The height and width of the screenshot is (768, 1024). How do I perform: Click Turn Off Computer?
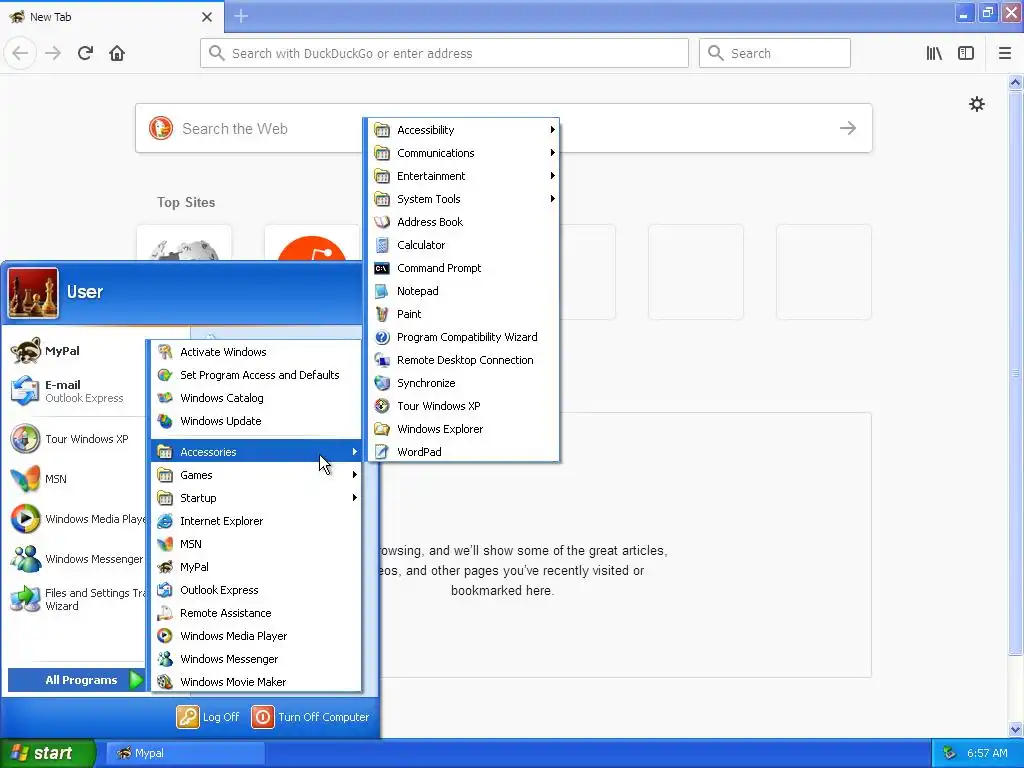311,717
